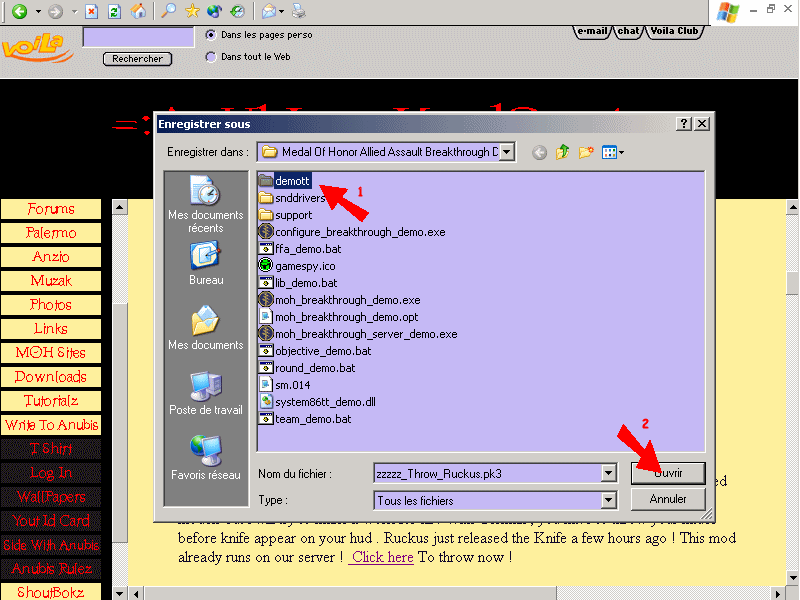
Task: Select Dans tout le Web radio button
Action: coord(211,57)
